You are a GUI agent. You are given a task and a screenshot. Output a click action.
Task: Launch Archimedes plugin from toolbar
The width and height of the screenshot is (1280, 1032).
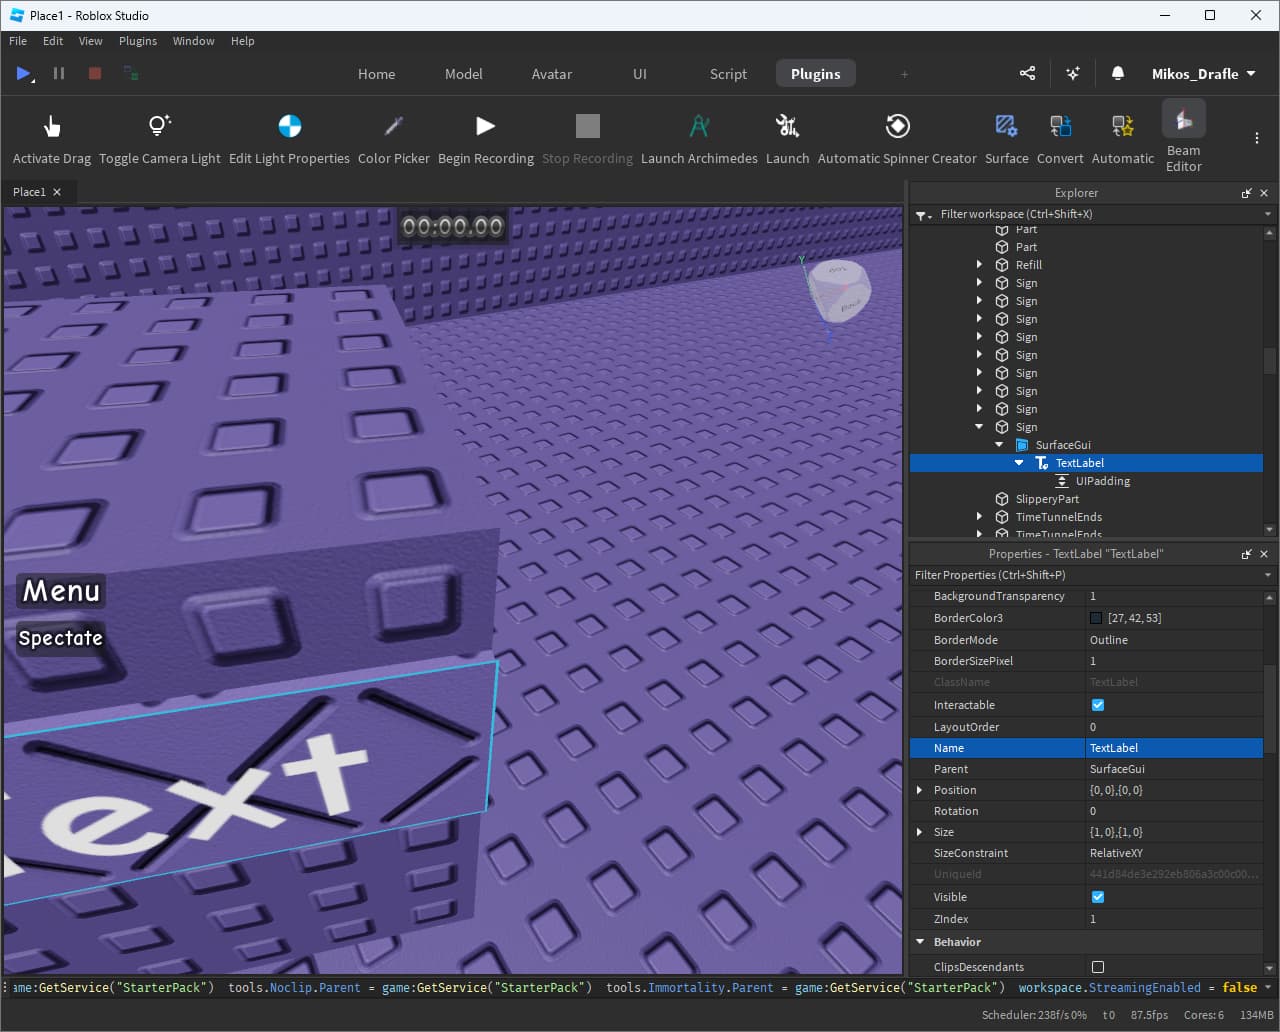[699, 127]
